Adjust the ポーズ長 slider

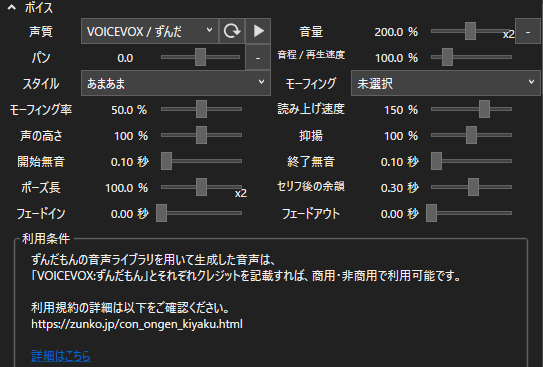pyautogui.click(x=201, y=187)
